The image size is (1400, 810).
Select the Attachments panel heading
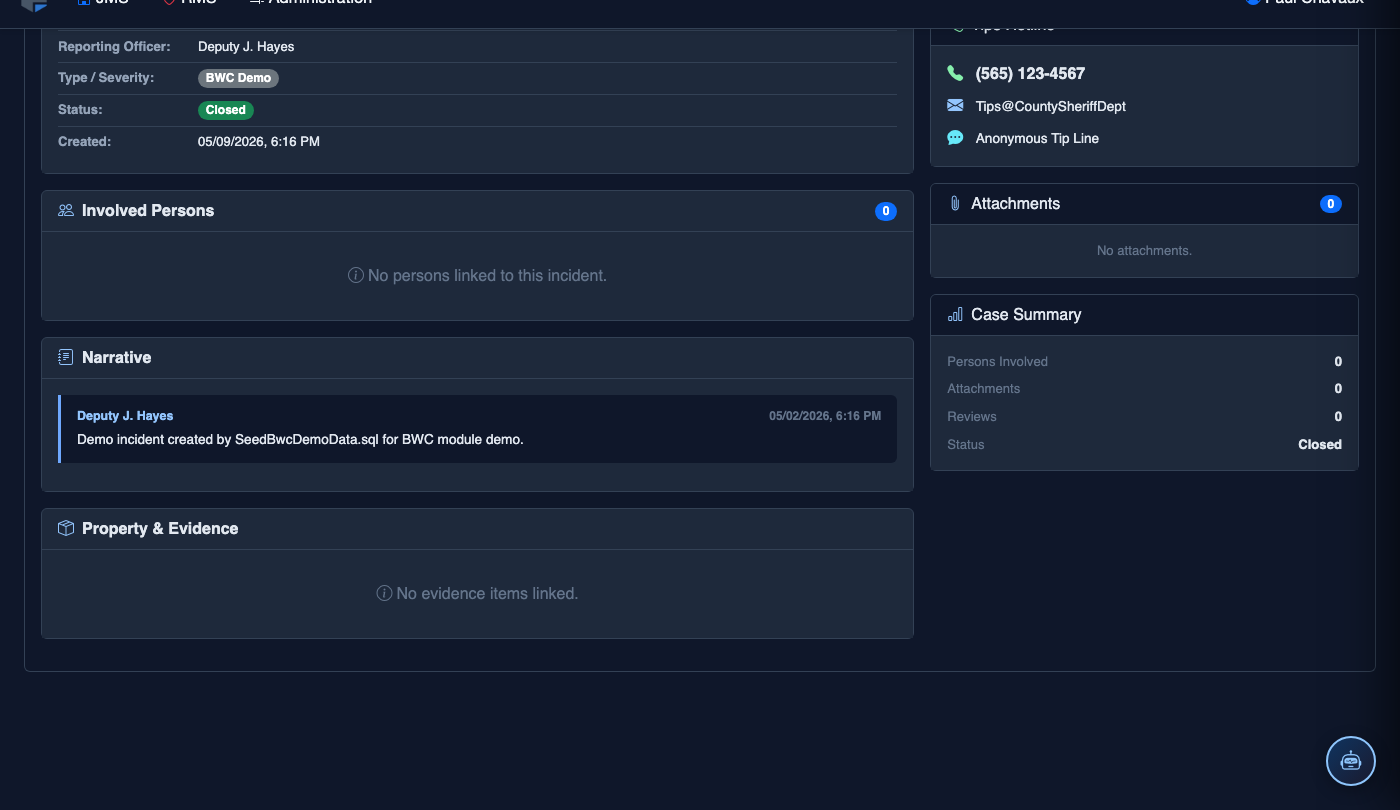[1015, 203]
